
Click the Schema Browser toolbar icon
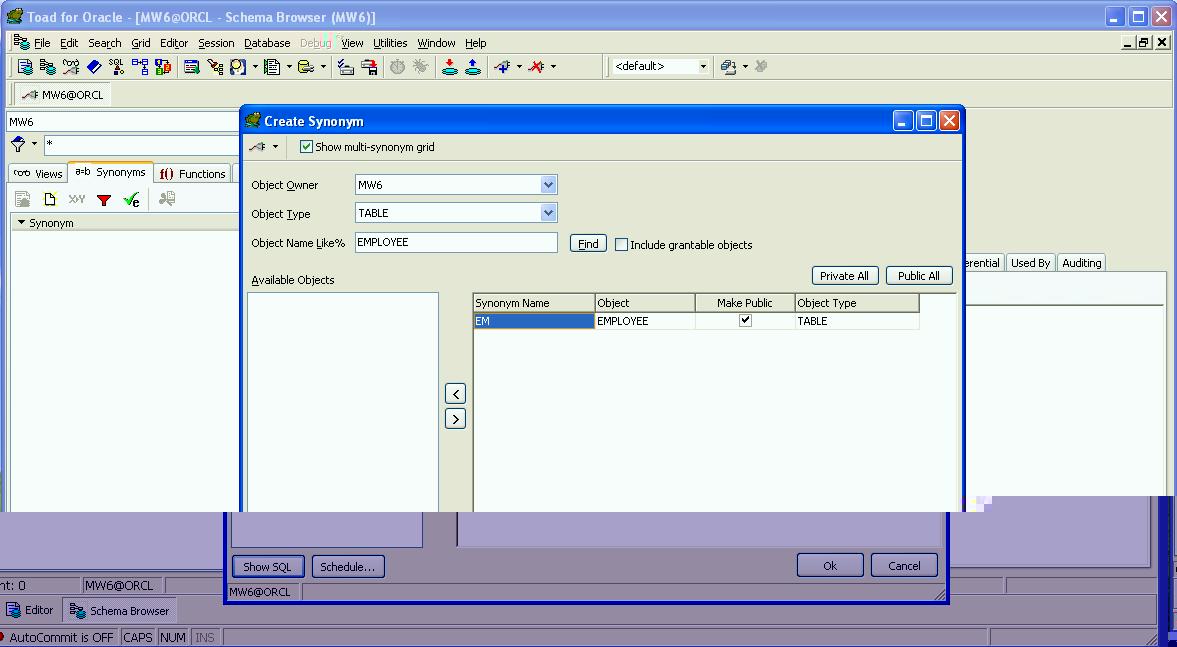(46, 66)
